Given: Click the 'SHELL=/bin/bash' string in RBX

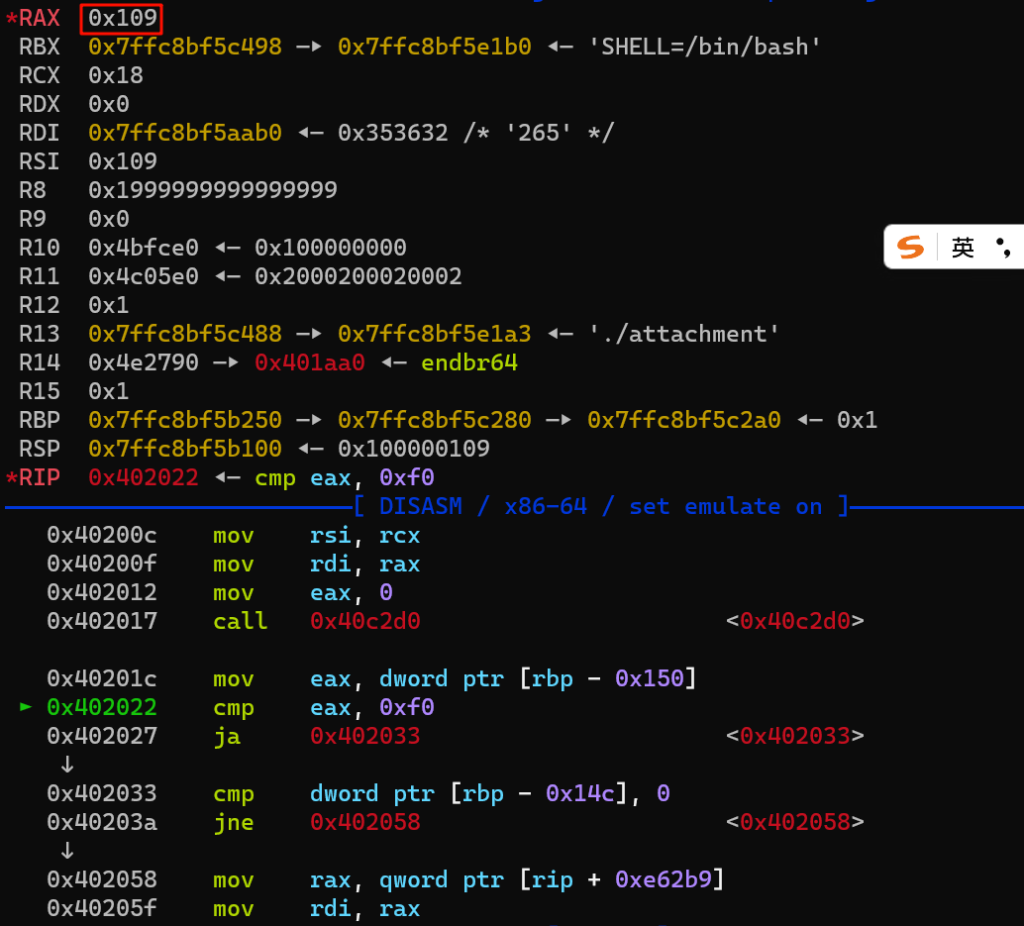Looking at the screenshot, I should [x=711, y=47].
